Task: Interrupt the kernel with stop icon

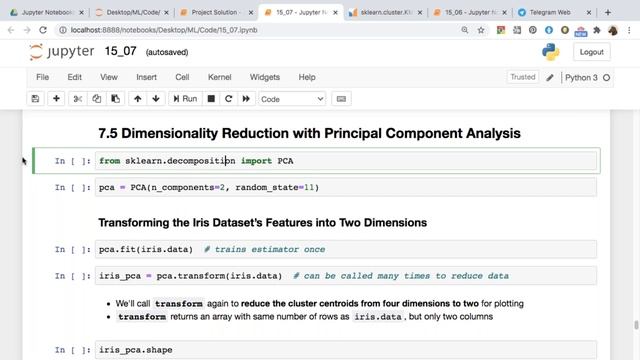Action: (211, 99)
